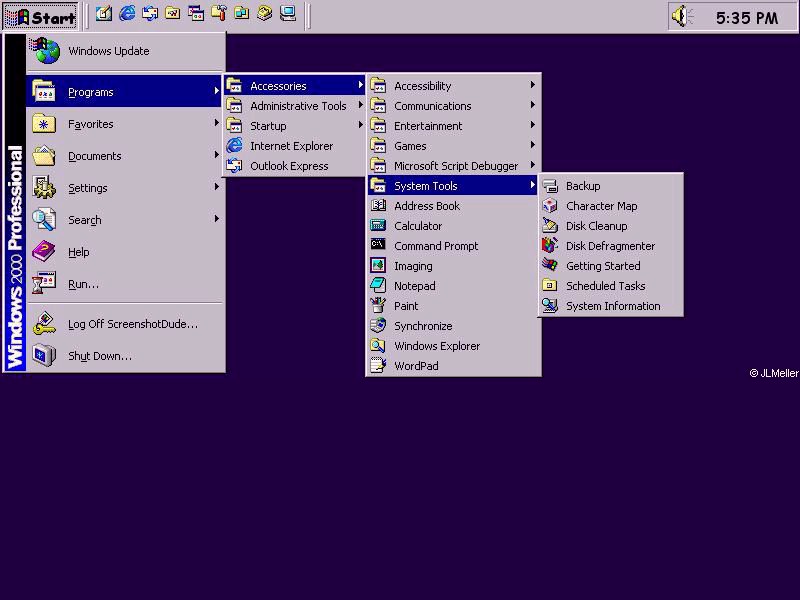
Task: Expand Accessibility using its submenu arrow
Action: coord(532,85)
